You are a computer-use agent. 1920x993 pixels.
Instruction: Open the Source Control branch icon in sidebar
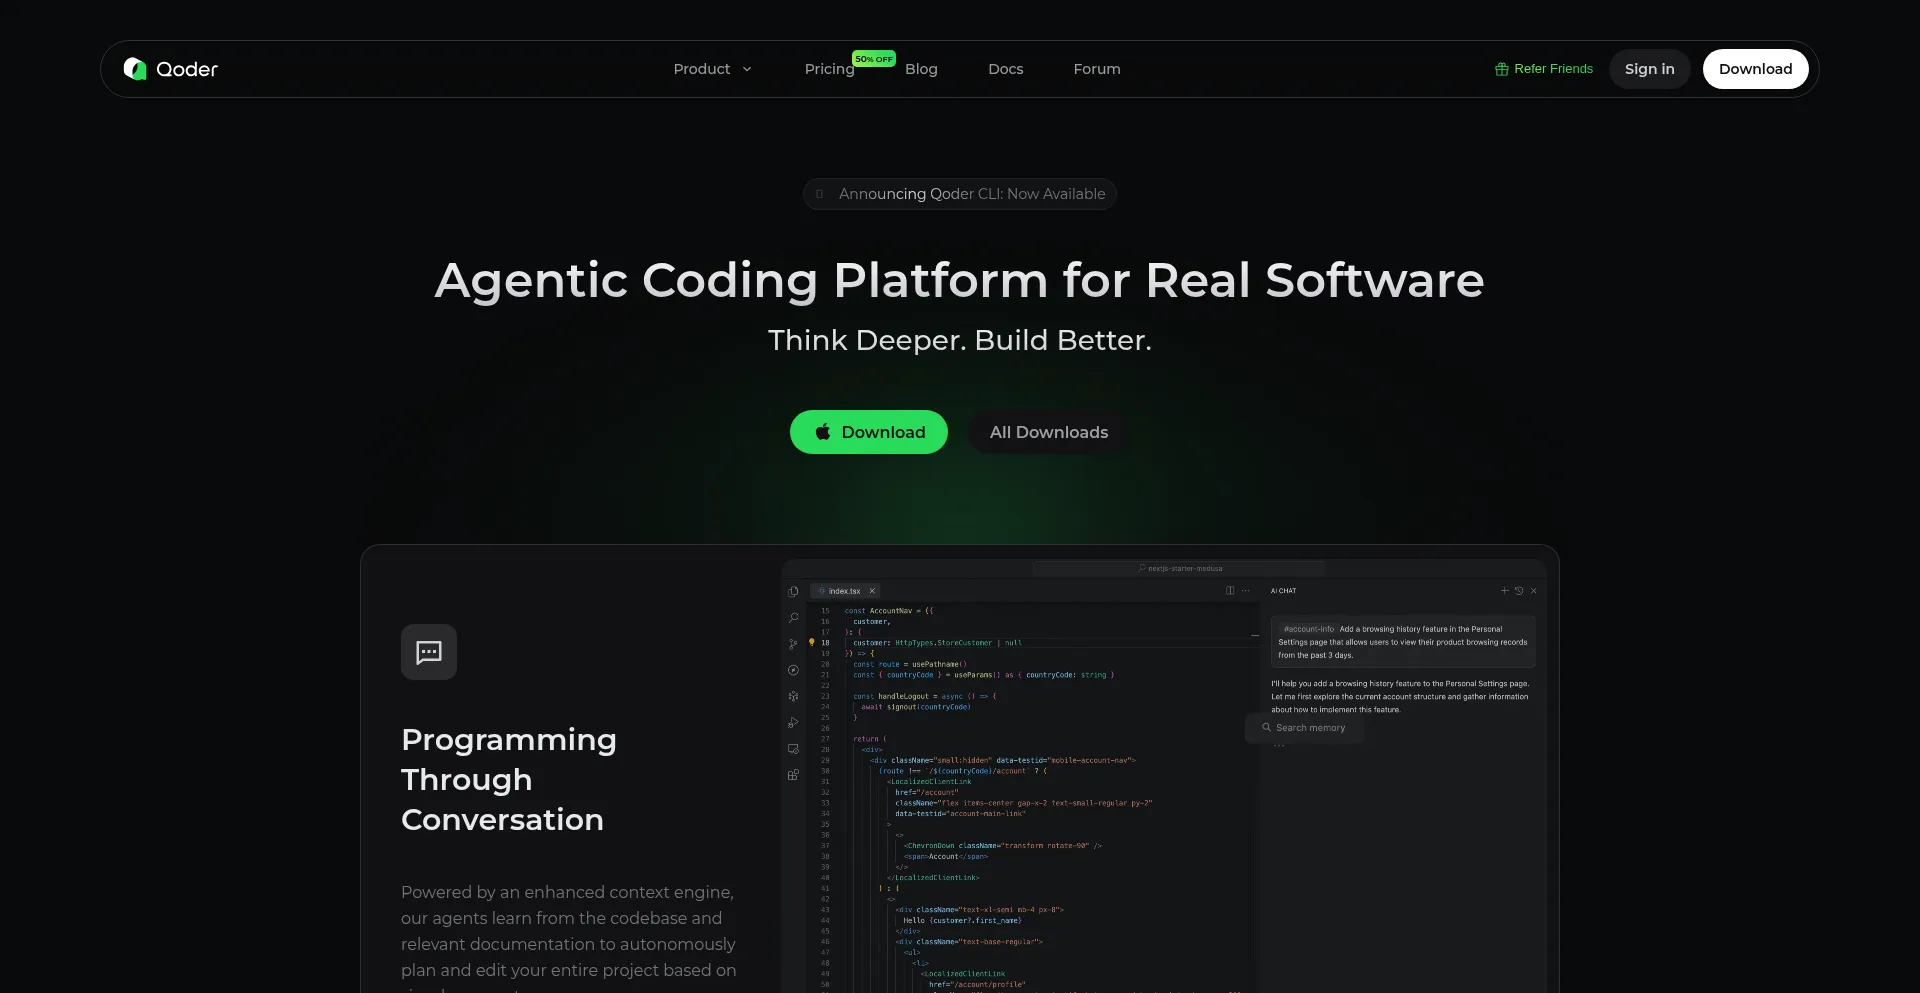pos(793,644)
